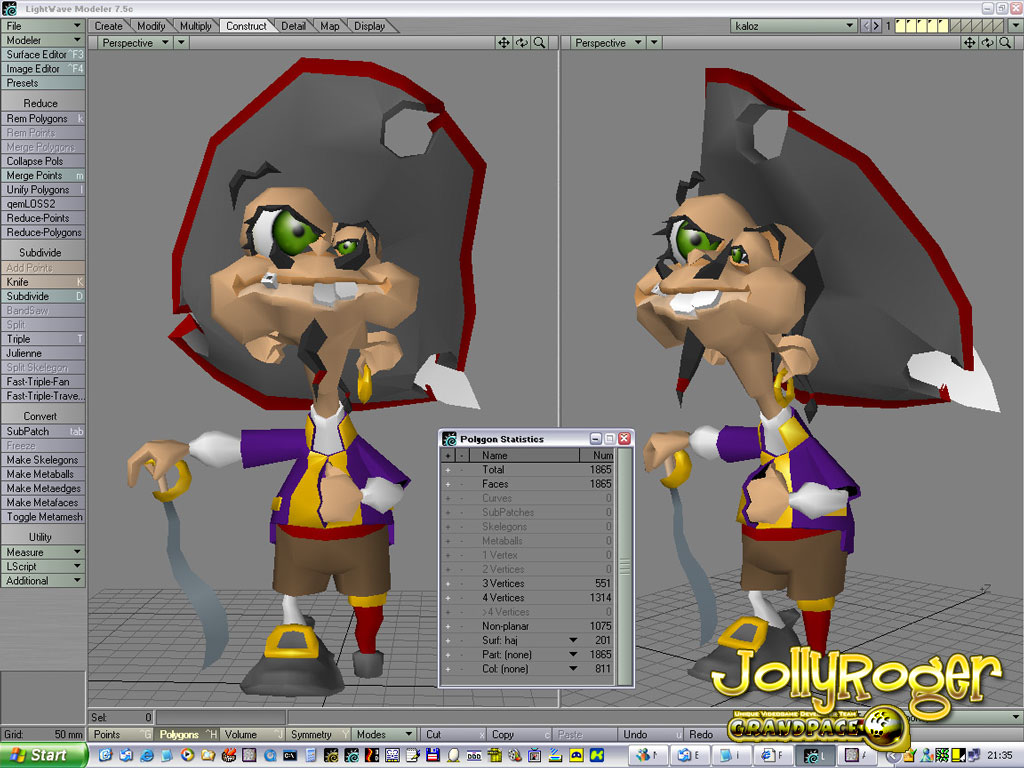The height and width of the screenshot is (768, 1024).
Task: Click the Windows Start button
Action: (44, 756)
